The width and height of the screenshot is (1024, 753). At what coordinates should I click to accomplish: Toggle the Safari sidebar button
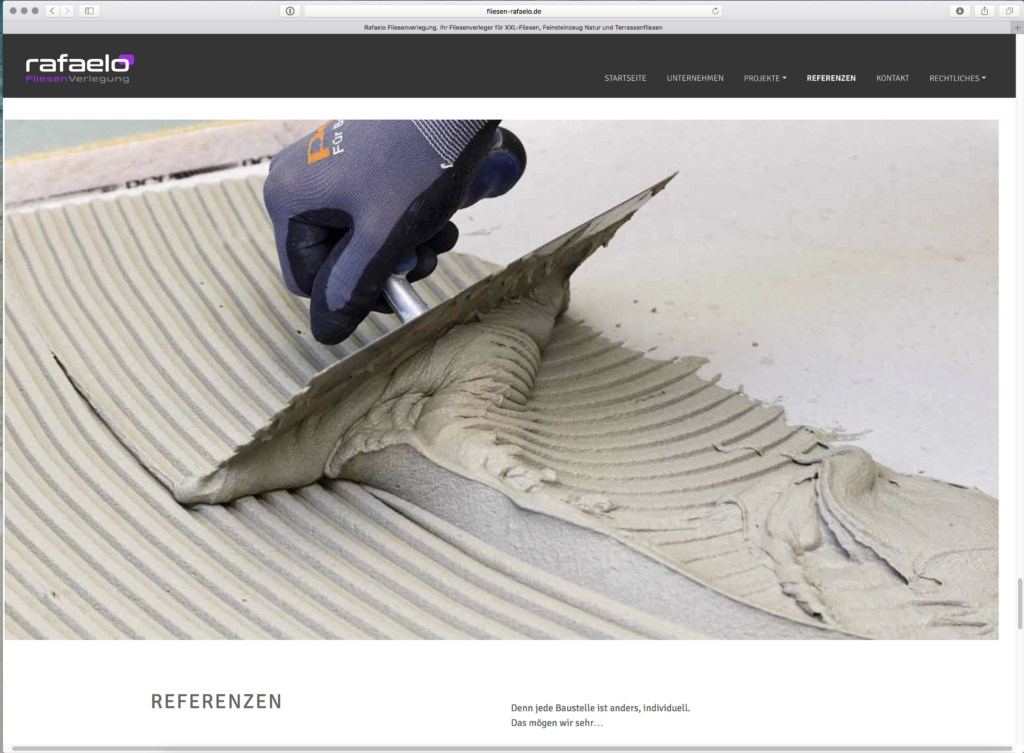point(89,10)
